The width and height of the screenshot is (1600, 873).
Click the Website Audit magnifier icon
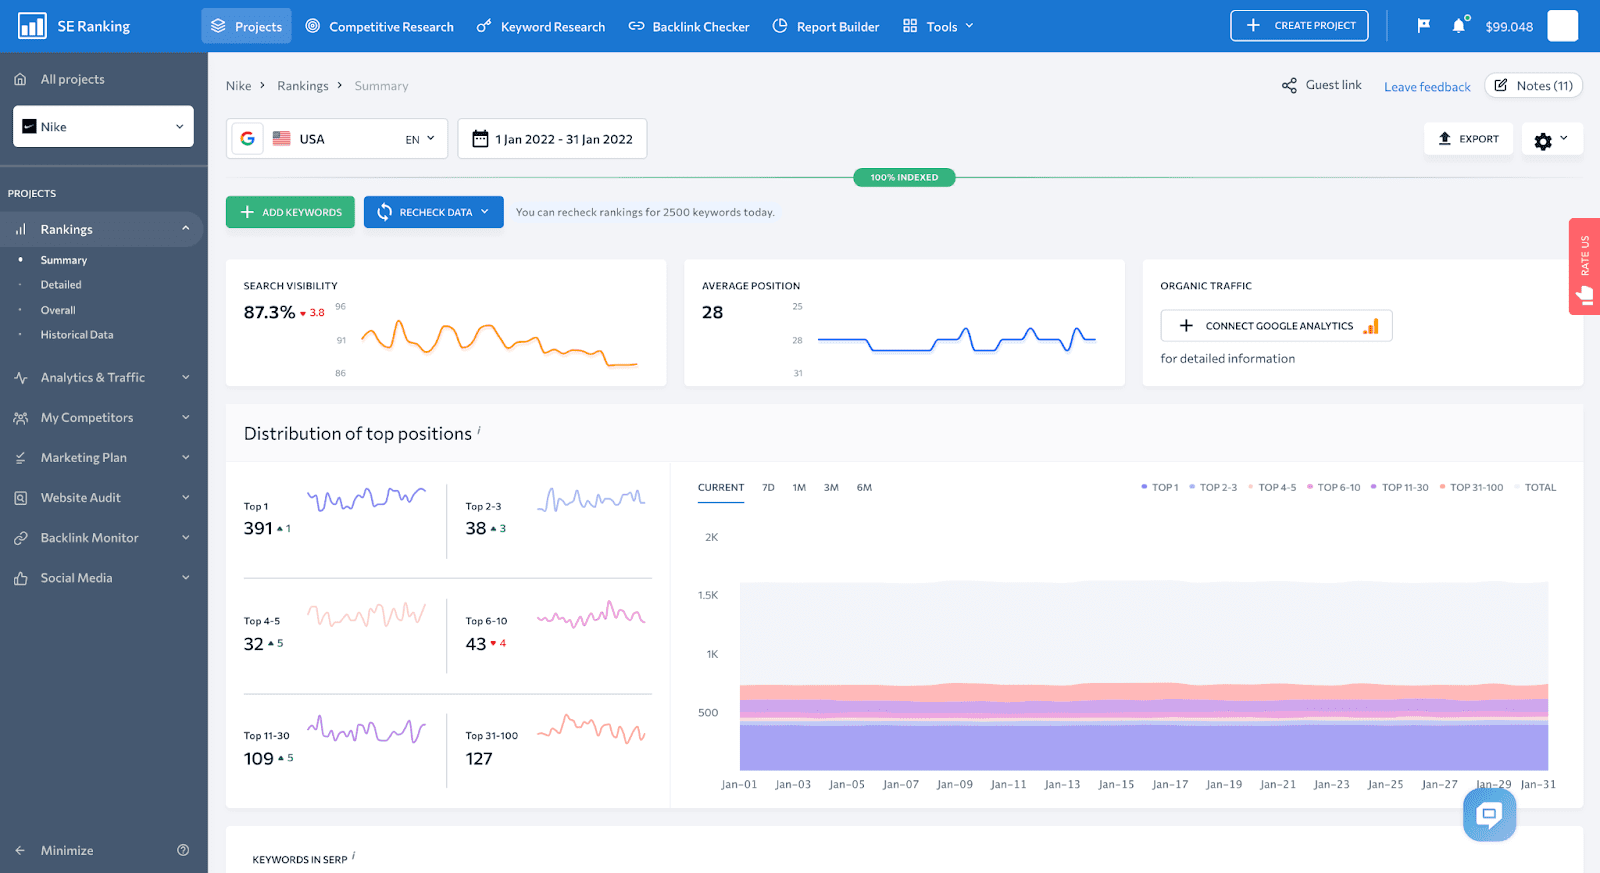click(x=20, y=498)
